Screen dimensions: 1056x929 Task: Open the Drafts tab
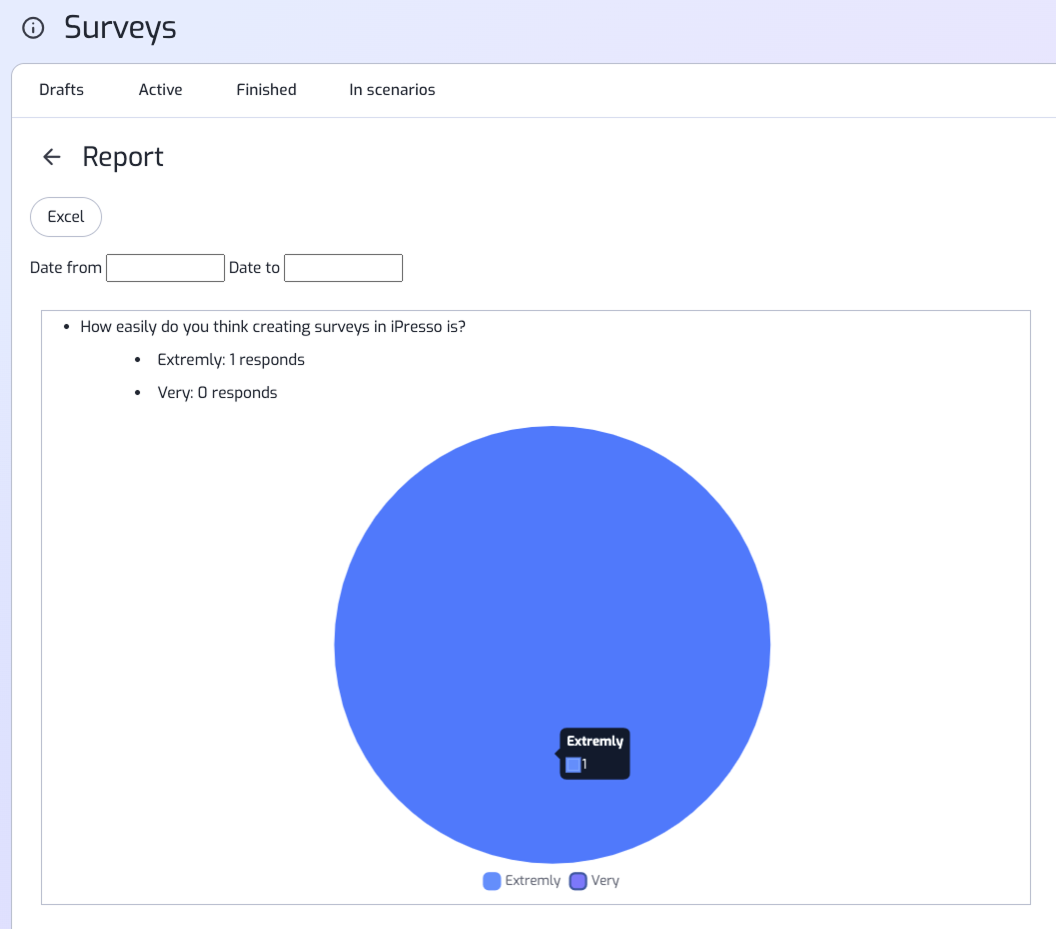tap(61, 90)
